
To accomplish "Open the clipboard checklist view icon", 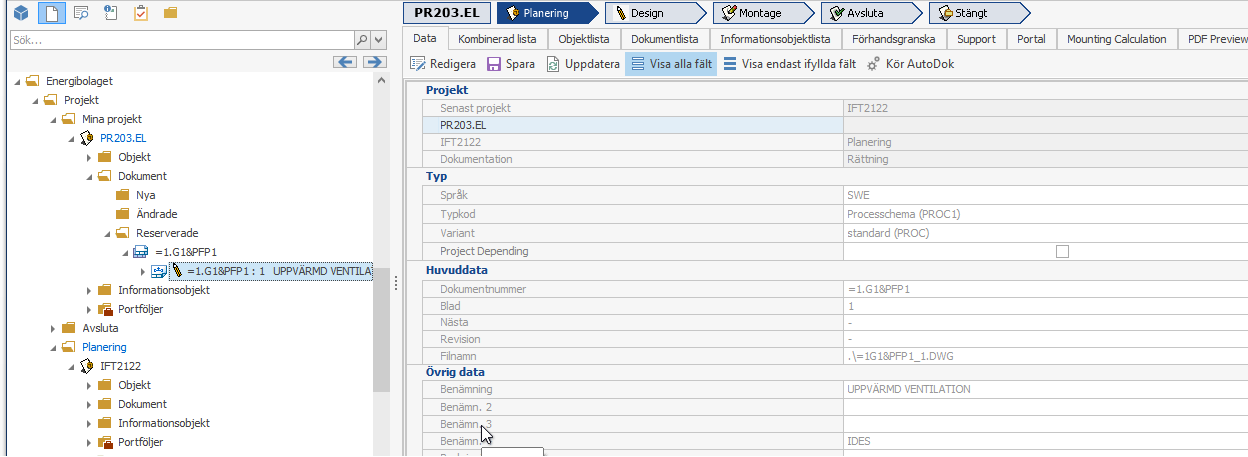I will pos(141,13).
